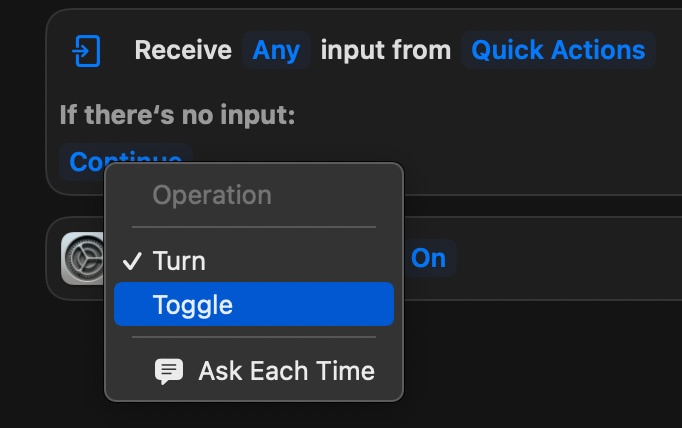
Task: Click the Receive input arrow icon
Action: click(86, 50)
